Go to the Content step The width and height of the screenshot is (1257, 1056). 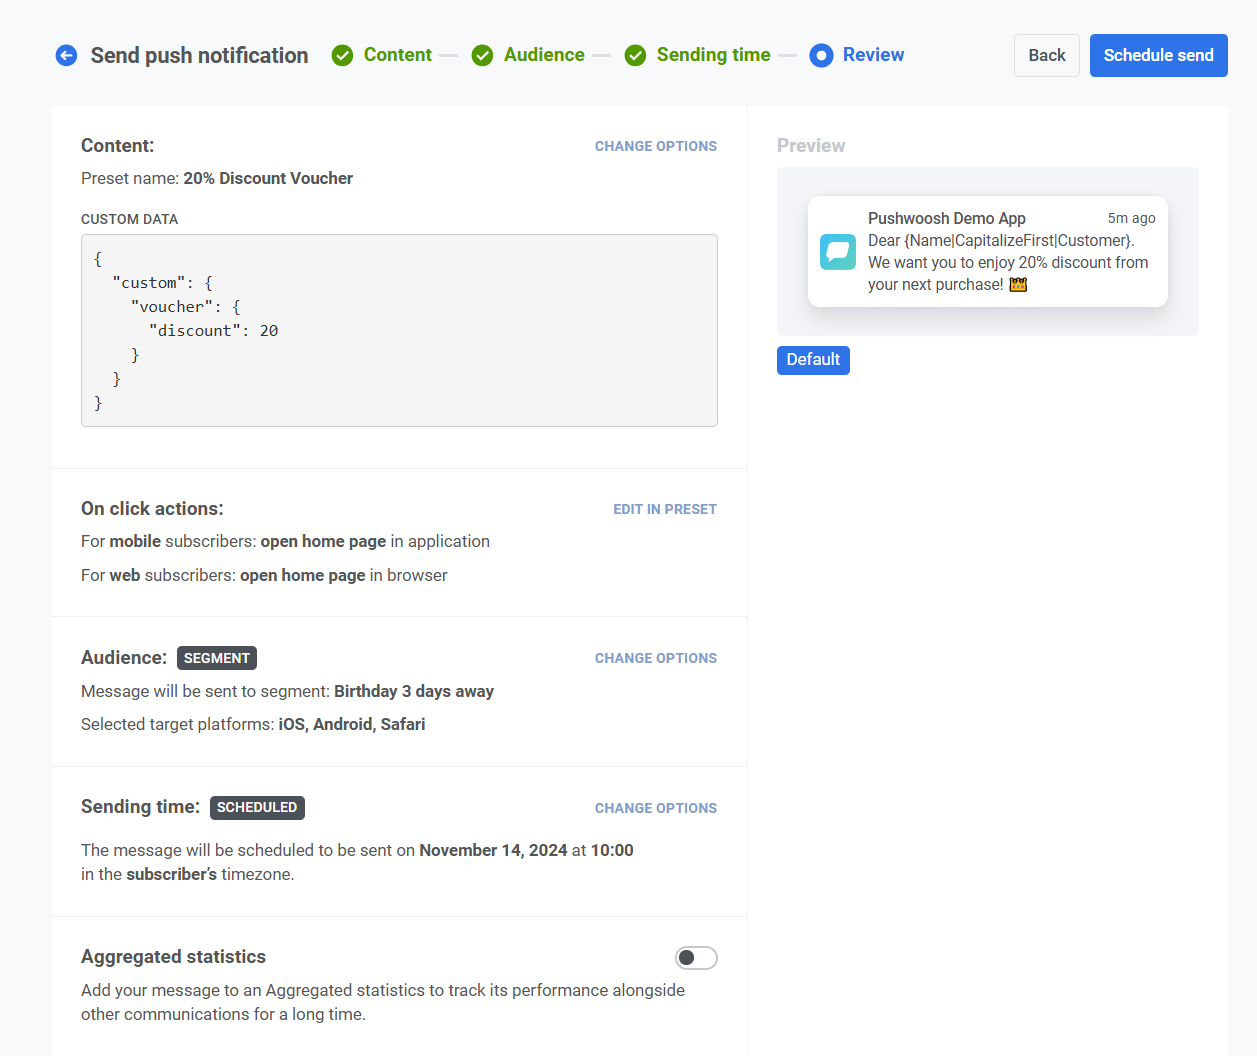pyautogui.click(x=397, y=55)
